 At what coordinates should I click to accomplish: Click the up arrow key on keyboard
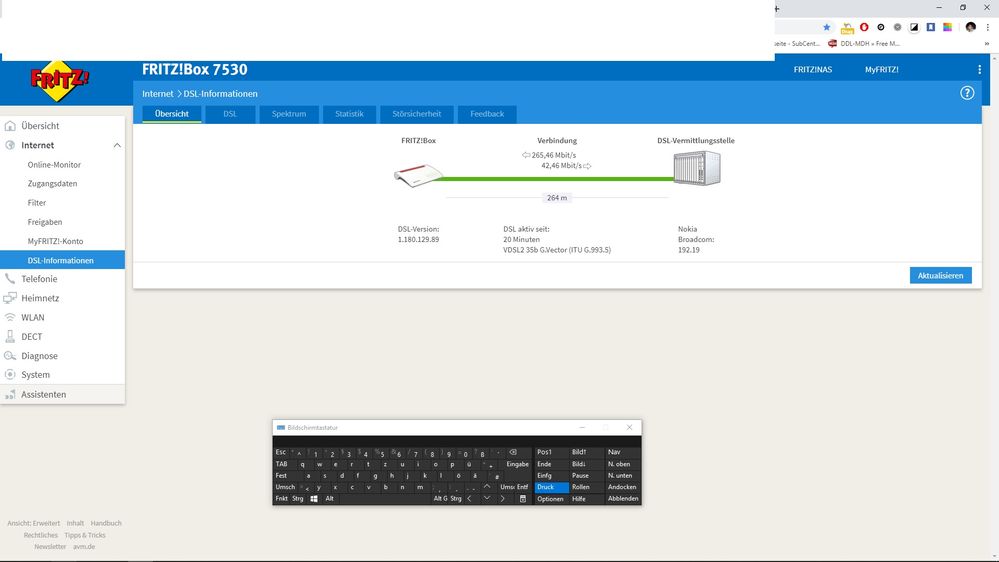(487, 486)
